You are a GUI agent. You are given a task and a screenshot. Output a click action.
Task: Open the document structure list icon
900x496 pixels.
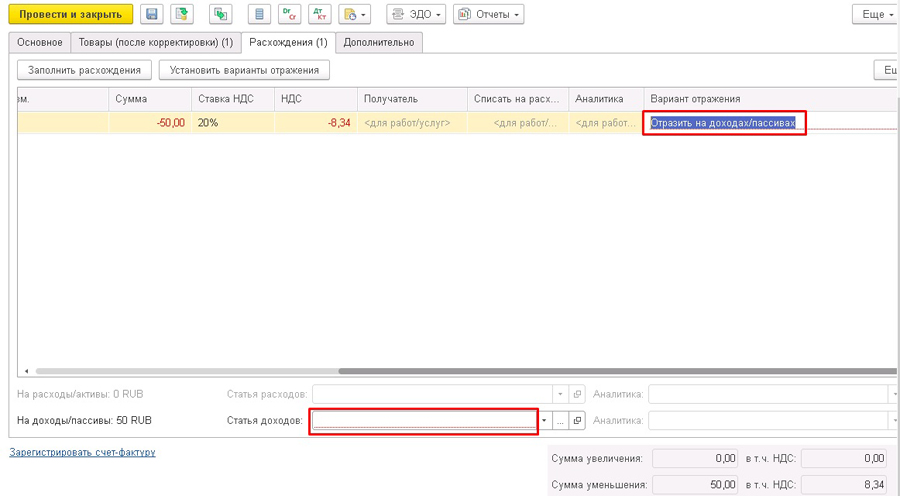click(x=258, y=15)
